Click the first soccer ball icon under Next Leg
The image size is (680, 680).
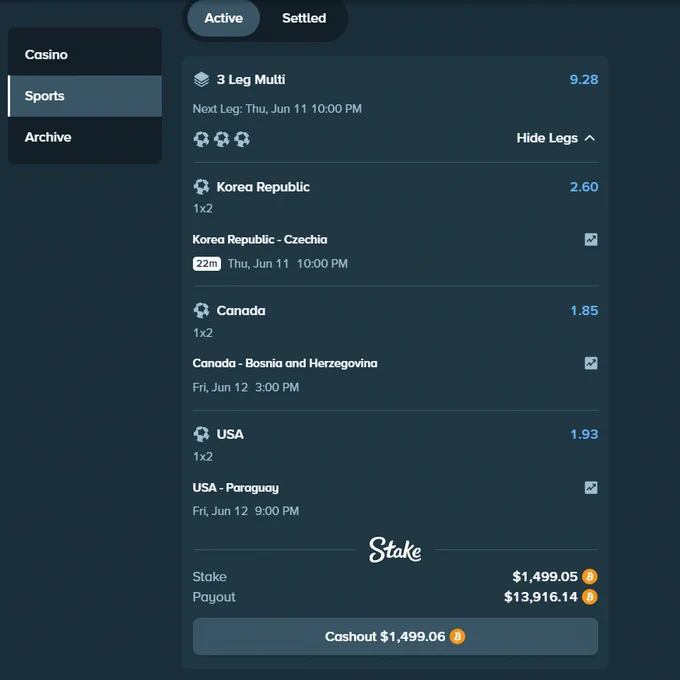pos(201,139)
